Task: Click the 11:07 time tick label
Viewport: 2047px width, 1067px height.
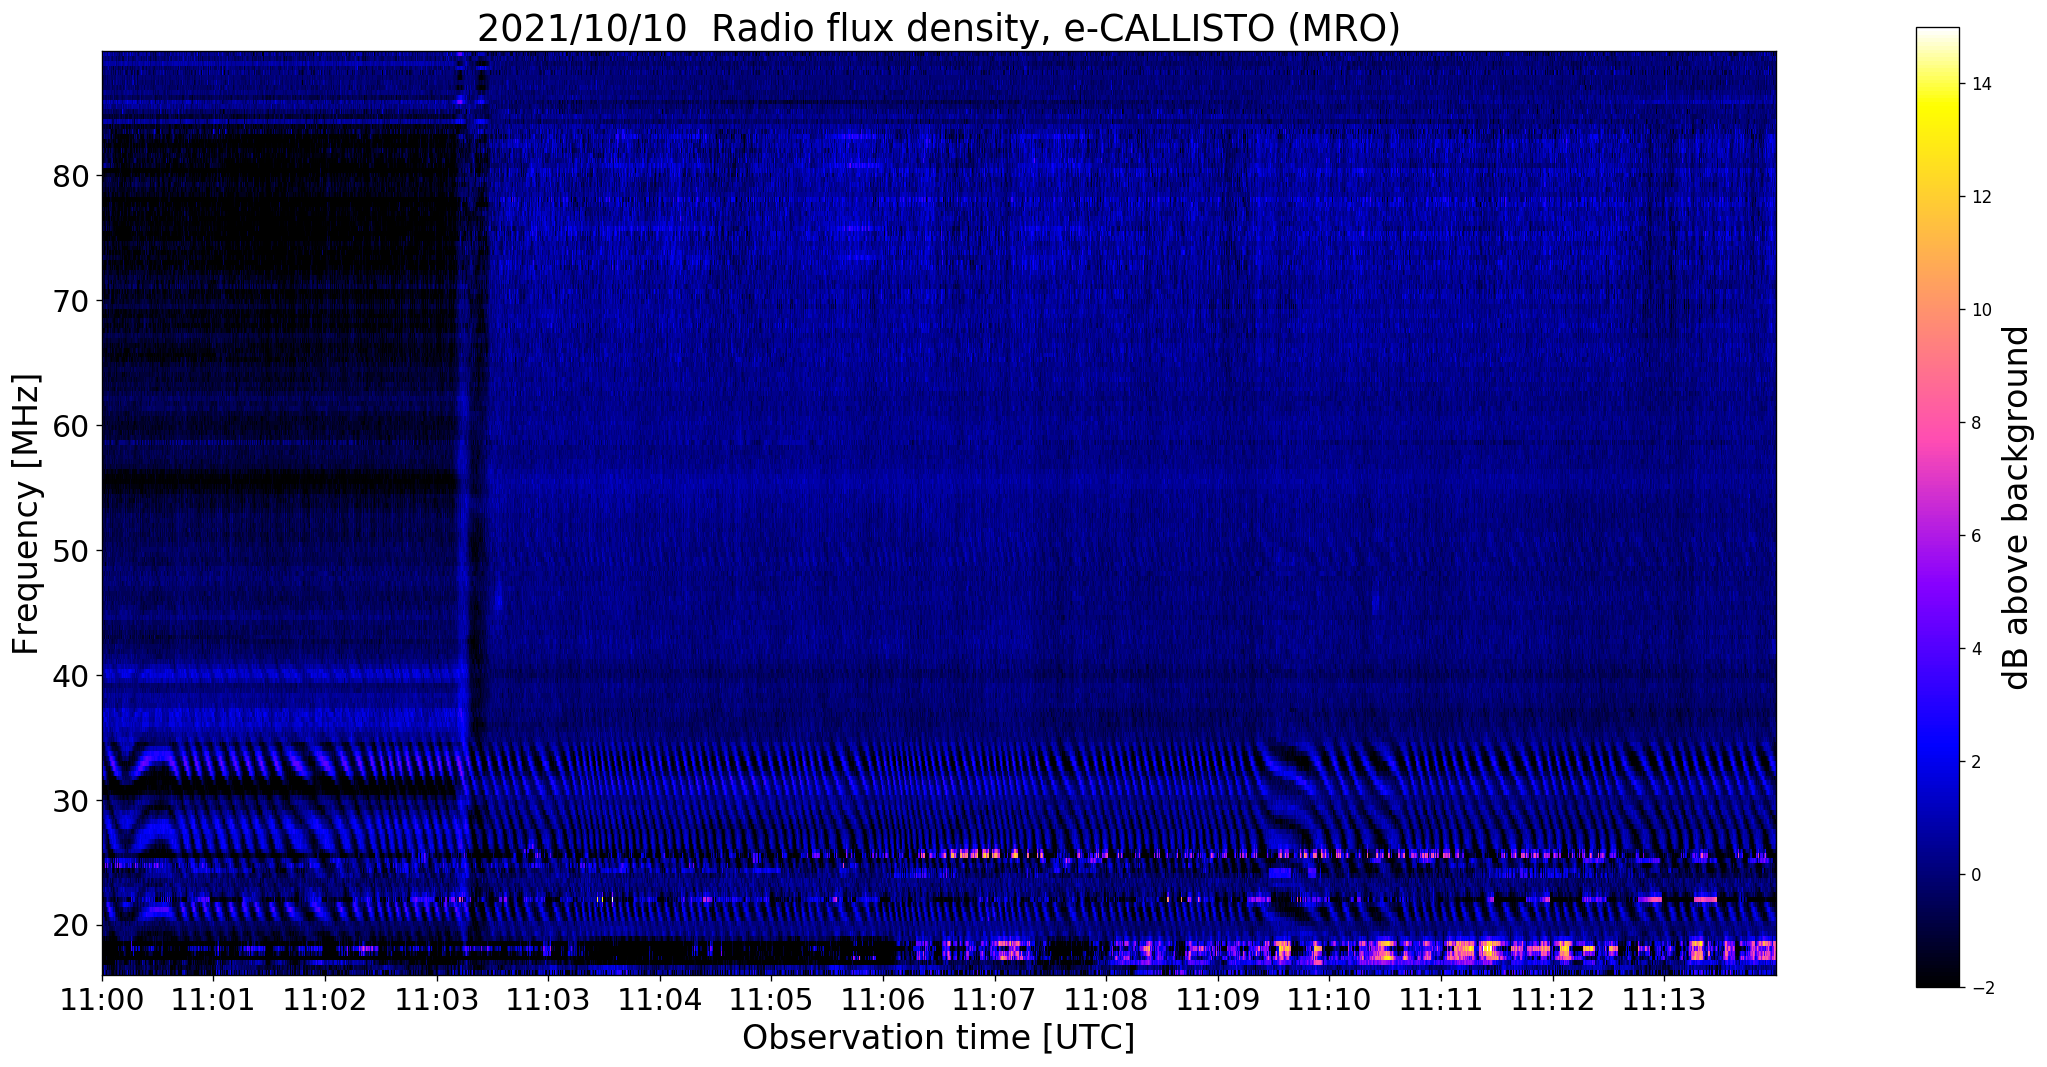Action: coord(994,999)
